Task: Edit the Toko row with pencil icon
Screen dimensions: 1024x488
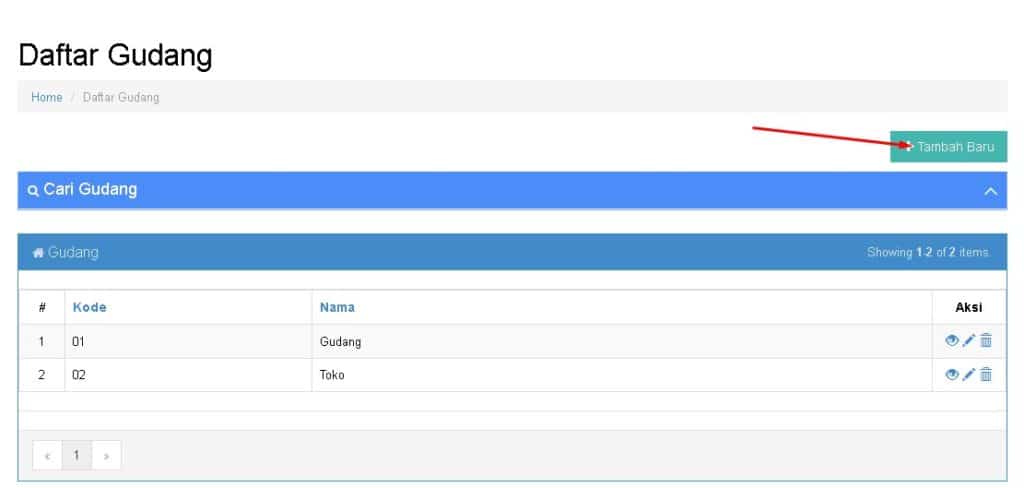Action: pyautogui.click(x=968, y=374)
